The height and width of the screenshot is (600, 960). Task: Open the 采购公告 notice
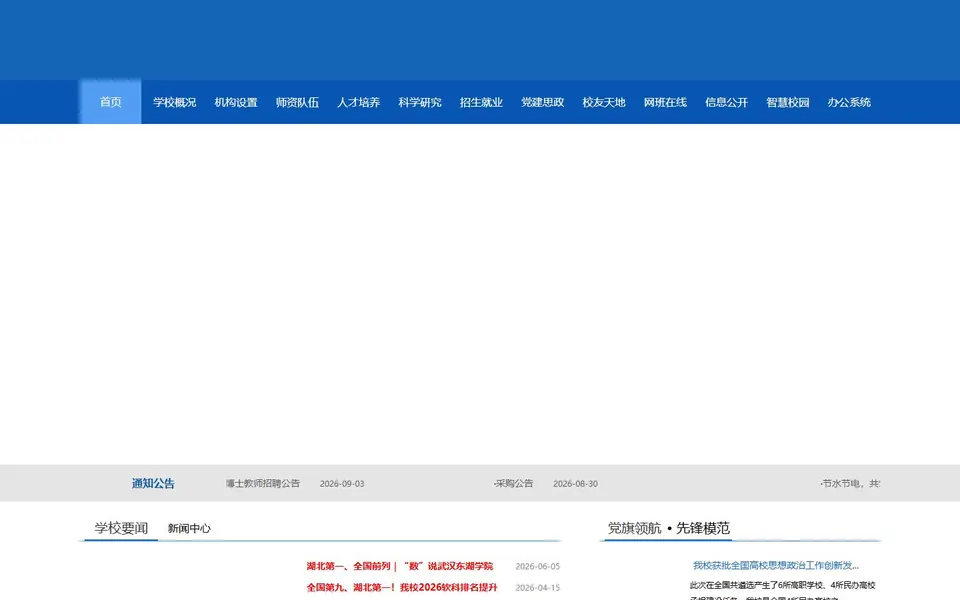click(x=514, y=483)
